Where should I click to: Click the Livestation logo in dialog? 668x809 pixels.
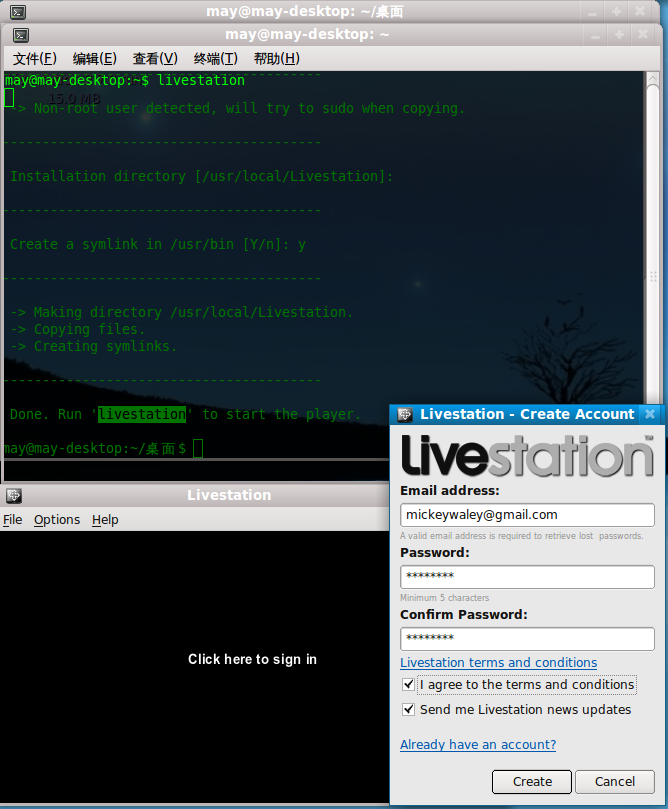click(527, 455)
